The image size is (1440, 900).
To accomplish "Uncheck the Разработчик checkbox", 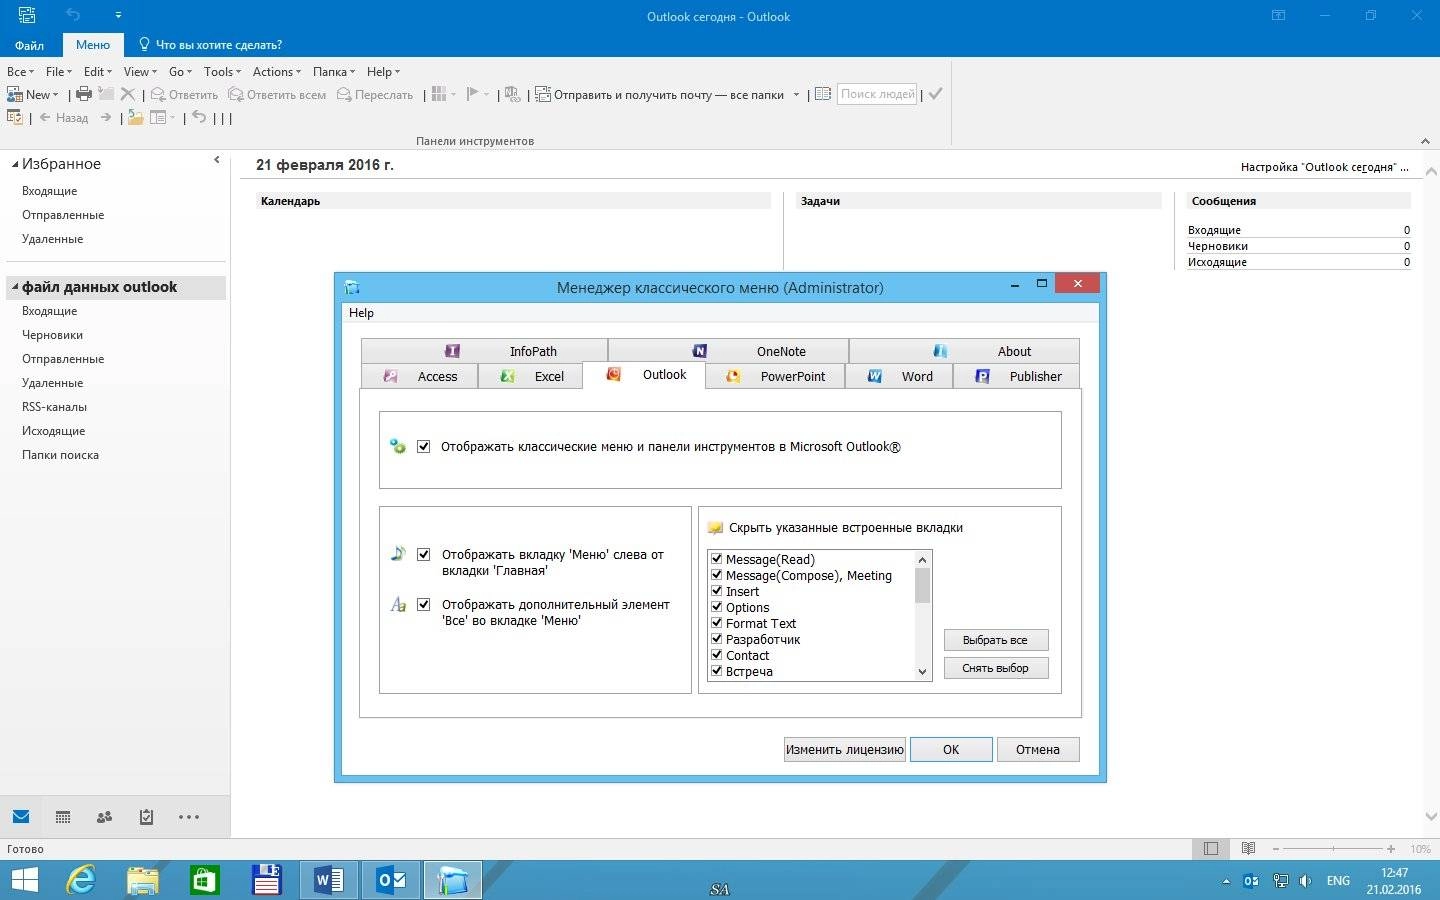I will (717, 639).
